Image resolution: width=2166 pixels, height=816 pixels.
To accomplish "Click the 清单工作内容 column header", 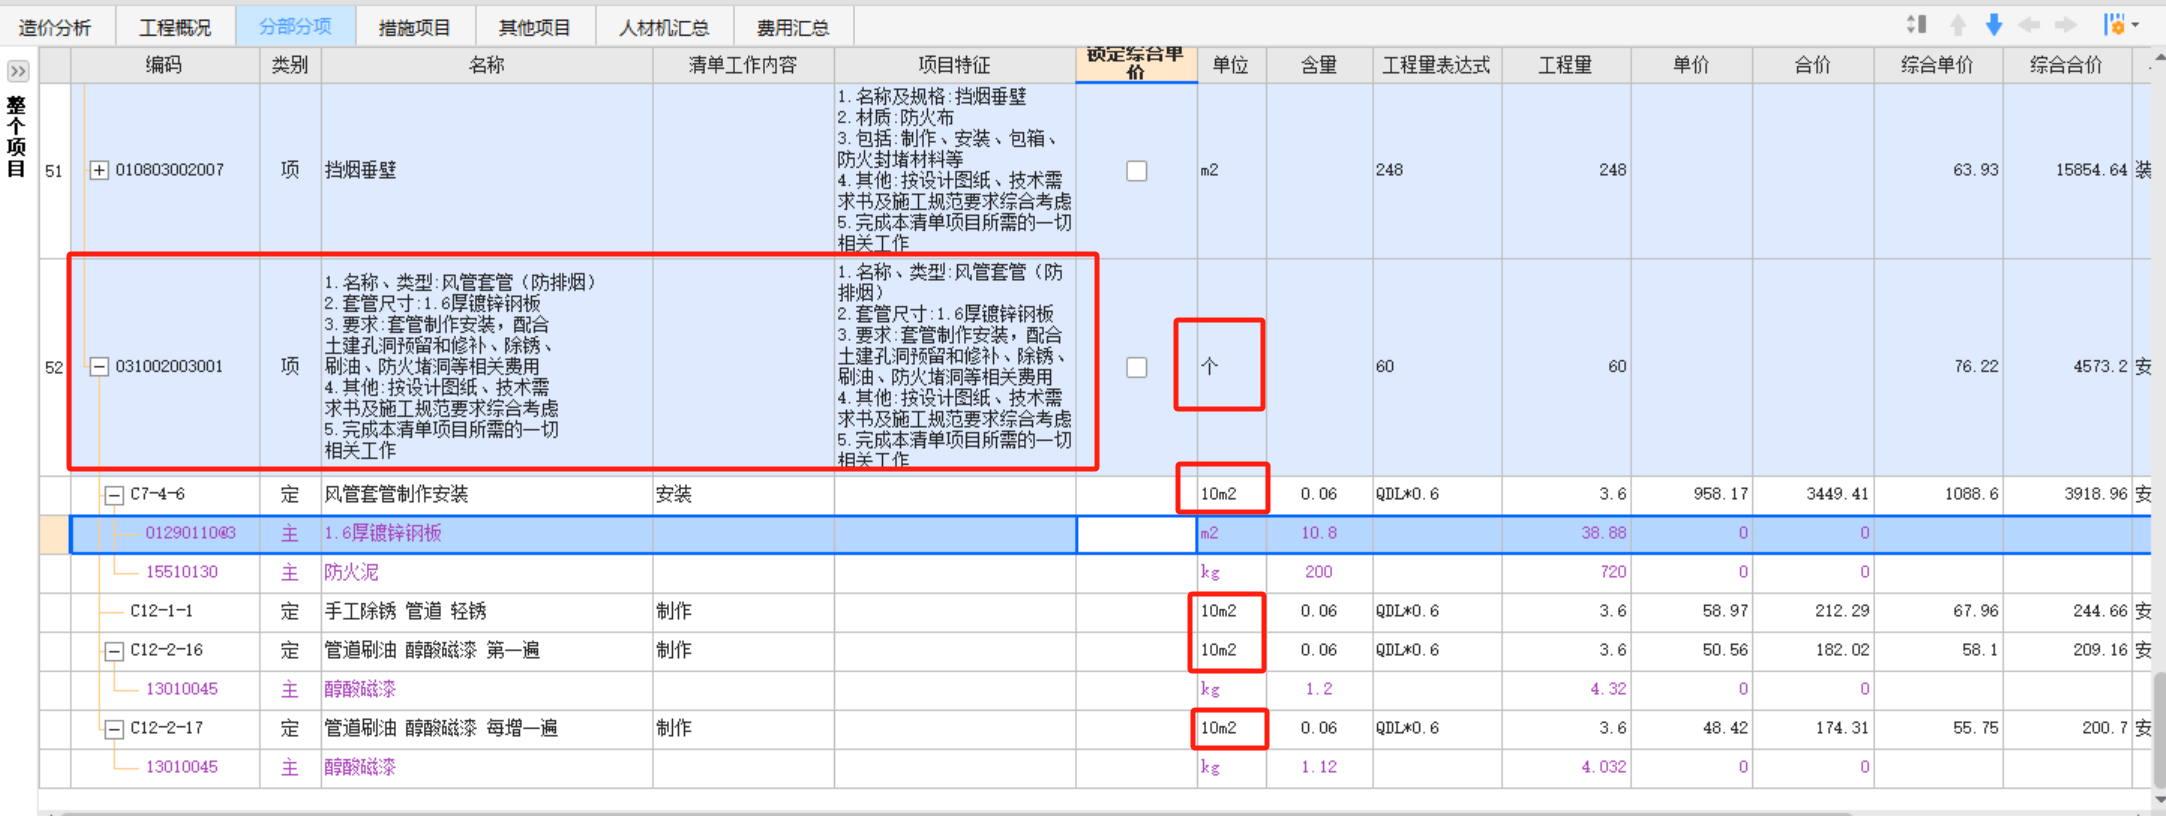I will tap(743, 65).
